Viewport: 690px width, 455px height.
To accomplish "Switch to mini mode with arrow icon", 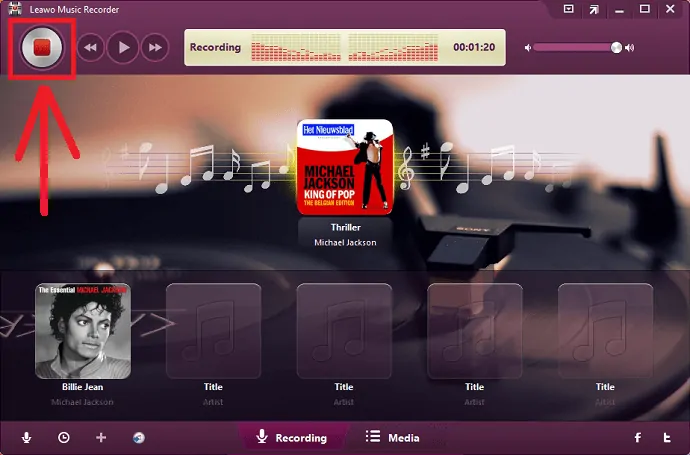I will click(594, 9).
